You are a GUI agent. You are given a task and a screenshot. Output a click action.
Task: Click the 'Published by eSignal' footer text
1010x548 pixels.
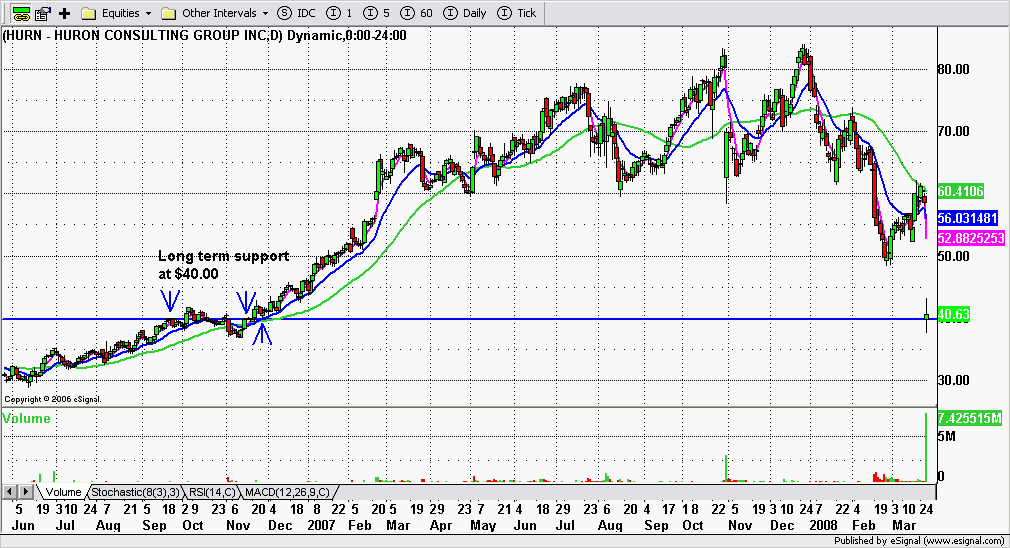click(919, 541)
